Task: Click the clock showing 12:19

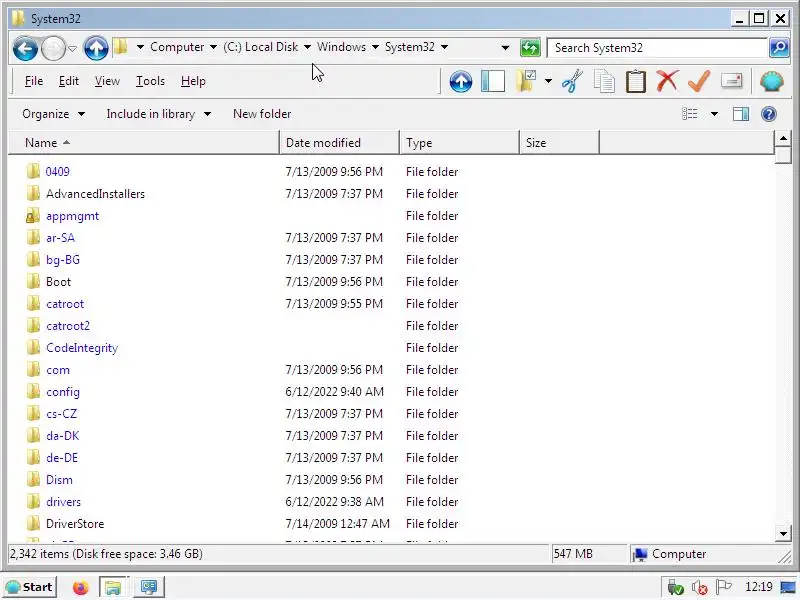Action: [x=759, y=587]
